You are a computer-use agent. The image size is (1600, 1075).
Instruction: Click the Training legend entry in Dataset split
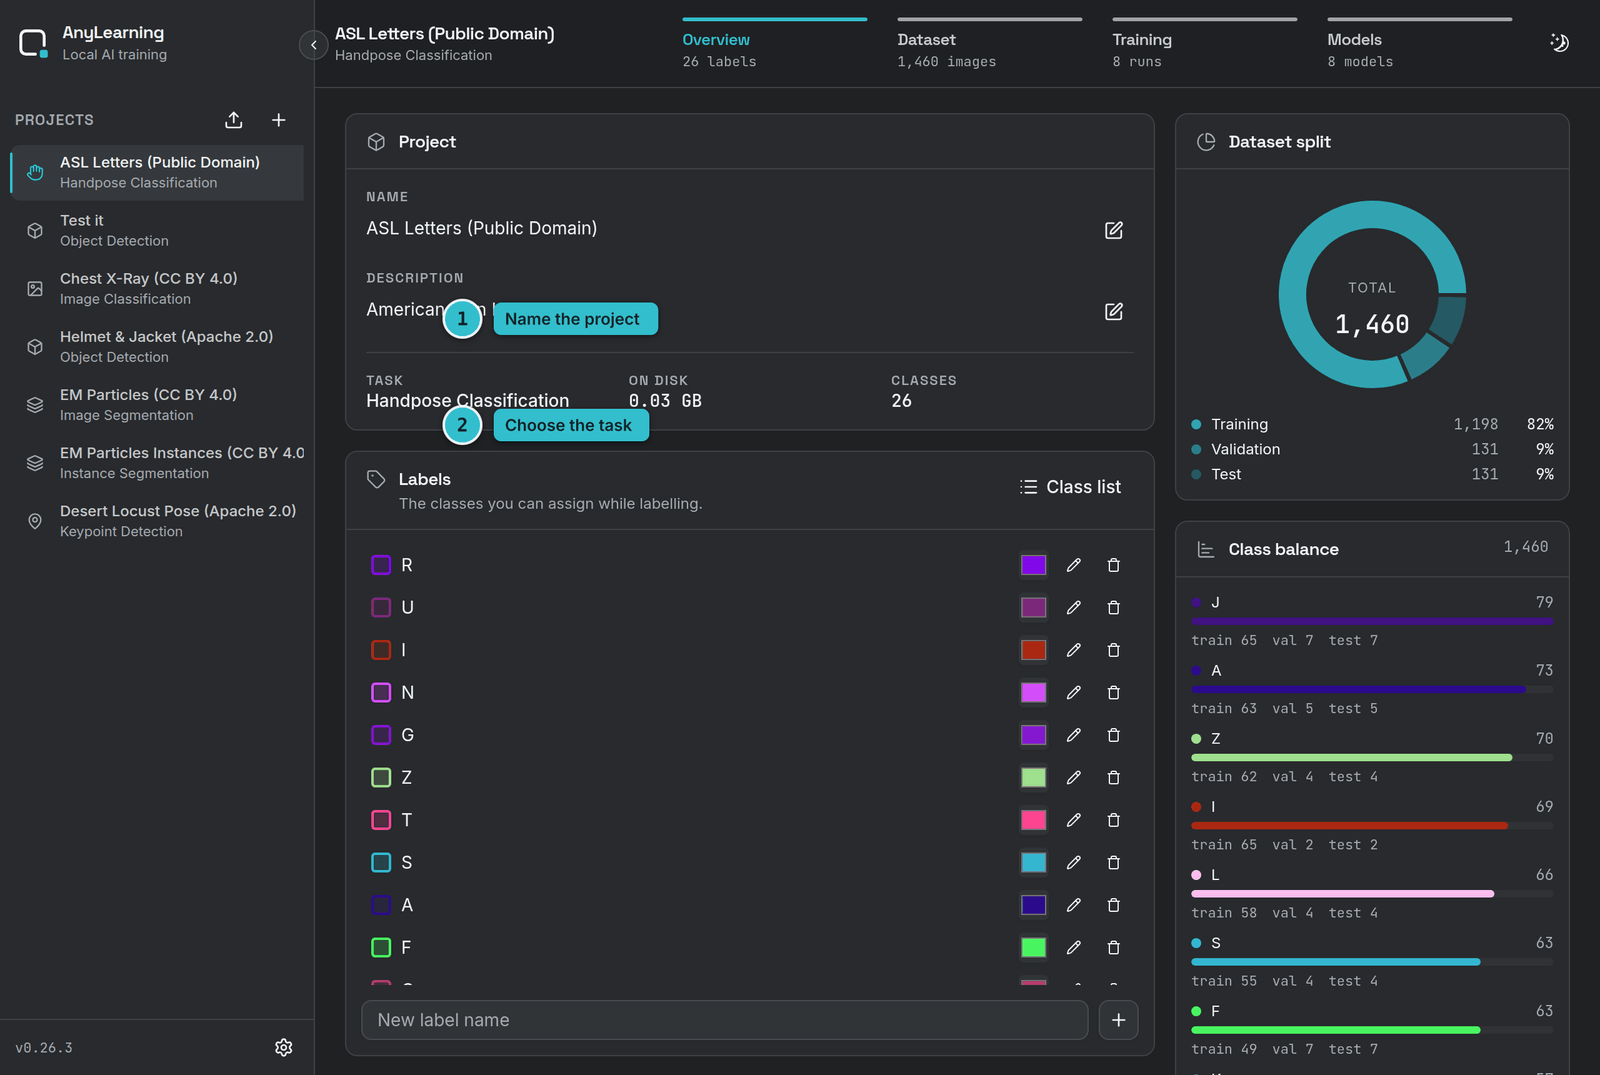pos(1372,424)
